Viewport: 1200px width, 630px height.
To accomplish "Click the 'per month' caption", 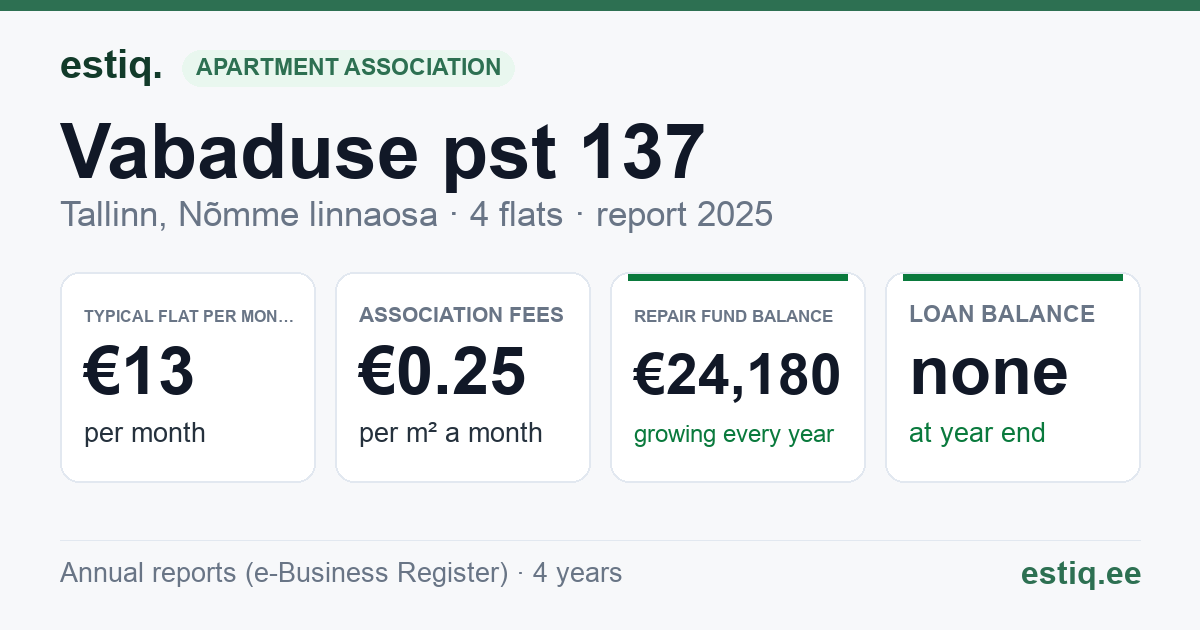I will point(145,433).
